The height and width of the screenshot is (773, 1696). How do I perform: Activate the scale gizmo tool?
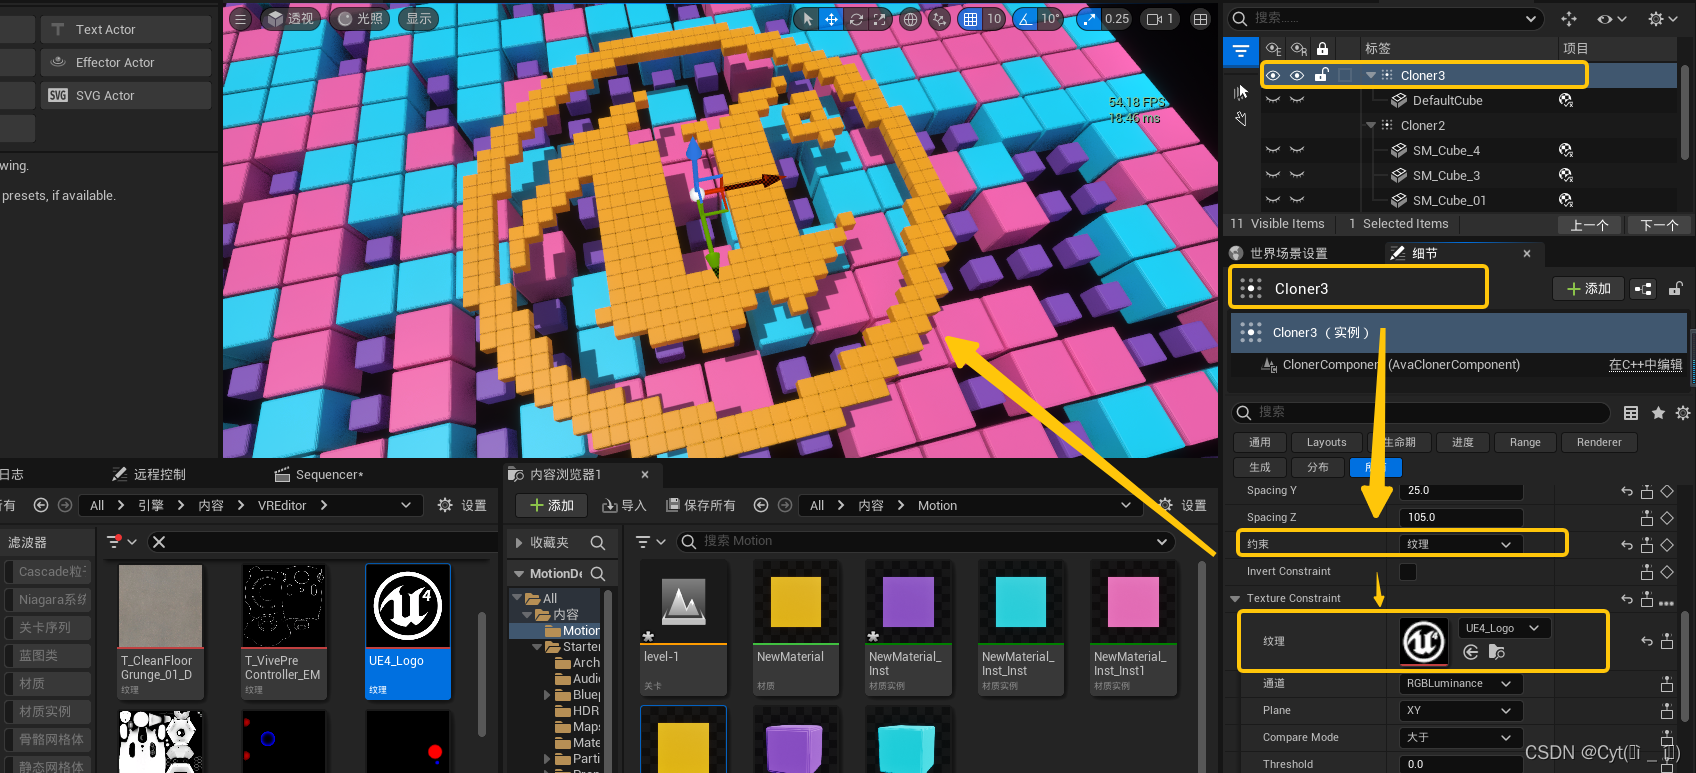pos(879,19)
